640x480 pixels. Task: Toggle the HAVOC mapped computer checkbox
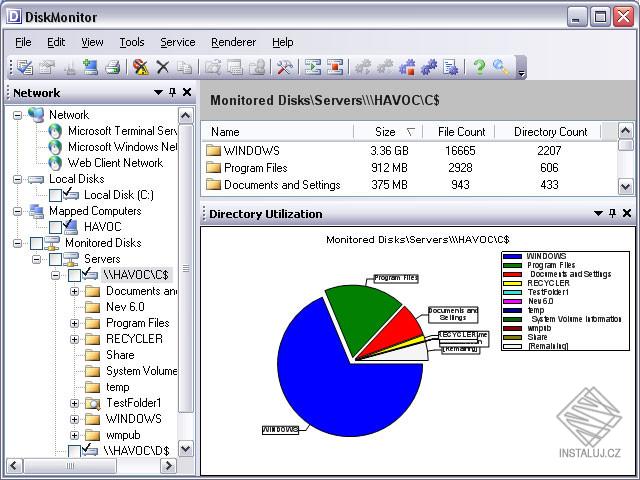point(55,227)
